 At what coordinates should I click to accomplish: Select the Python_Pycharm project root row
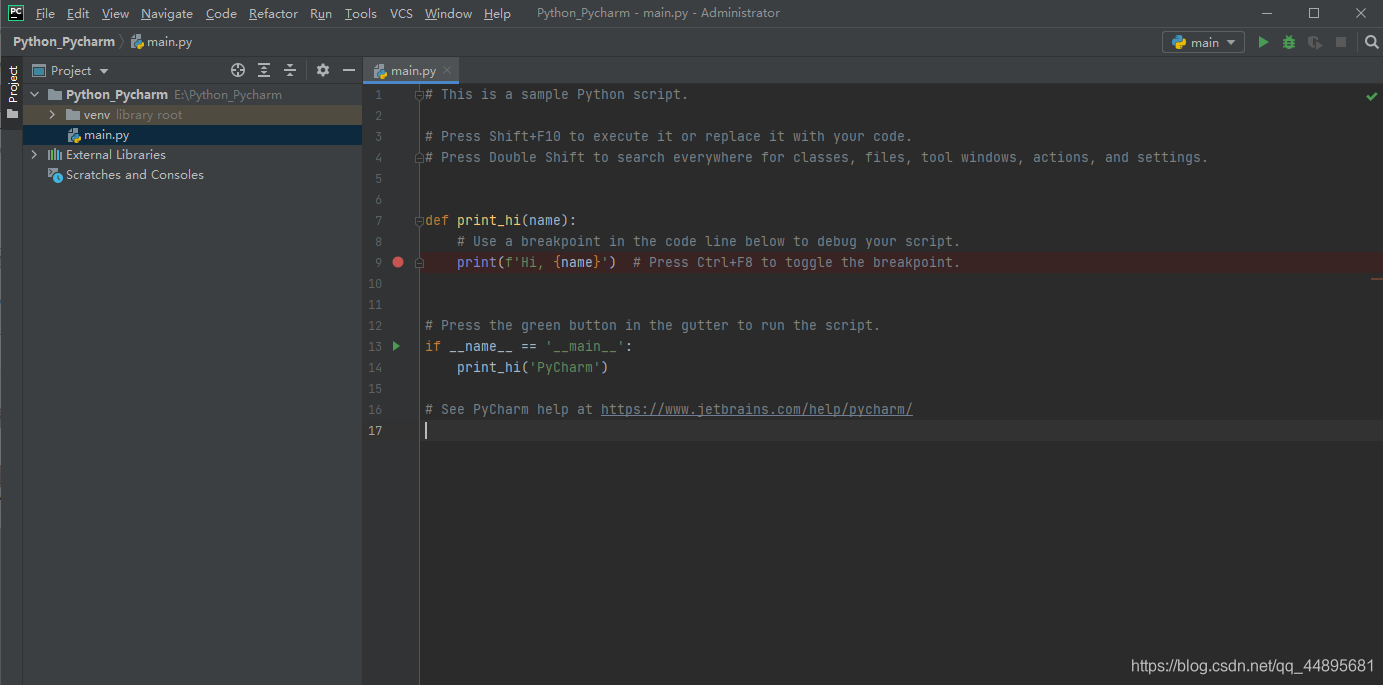[x=192, y=95]
